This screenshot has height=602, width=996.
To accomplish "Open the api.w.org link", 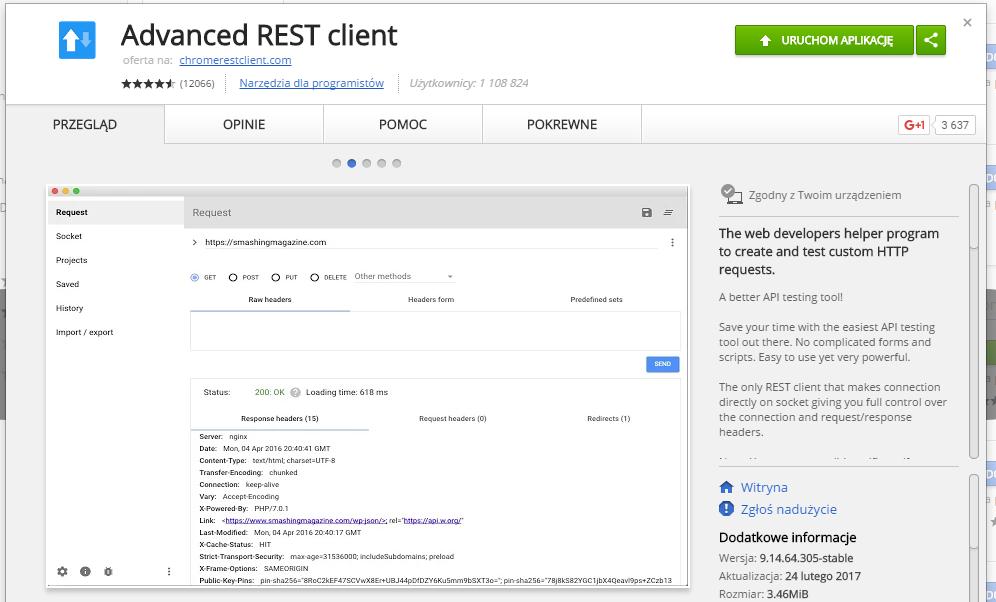I will pyautogui.click(x=433, y=521).
